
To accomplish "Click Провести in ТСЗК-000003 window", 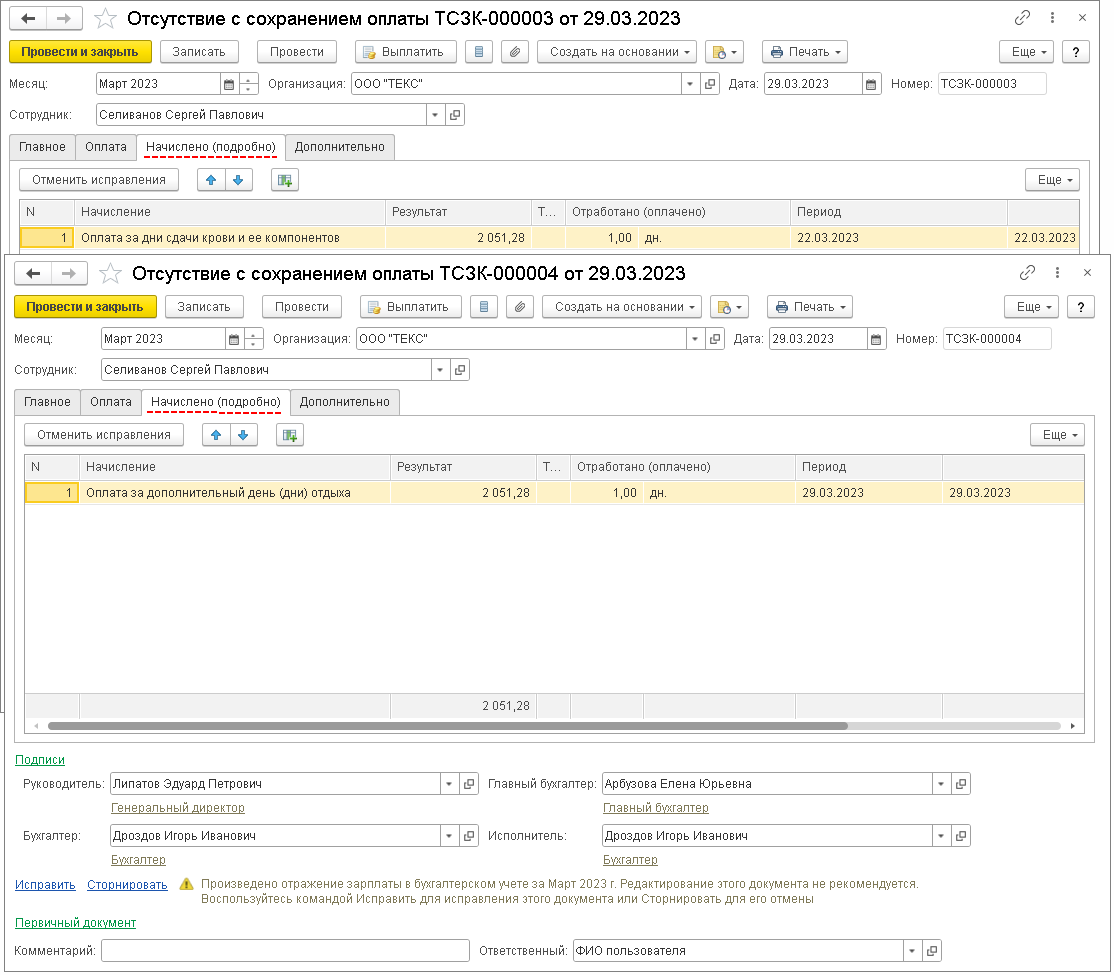I will point(297,52).
